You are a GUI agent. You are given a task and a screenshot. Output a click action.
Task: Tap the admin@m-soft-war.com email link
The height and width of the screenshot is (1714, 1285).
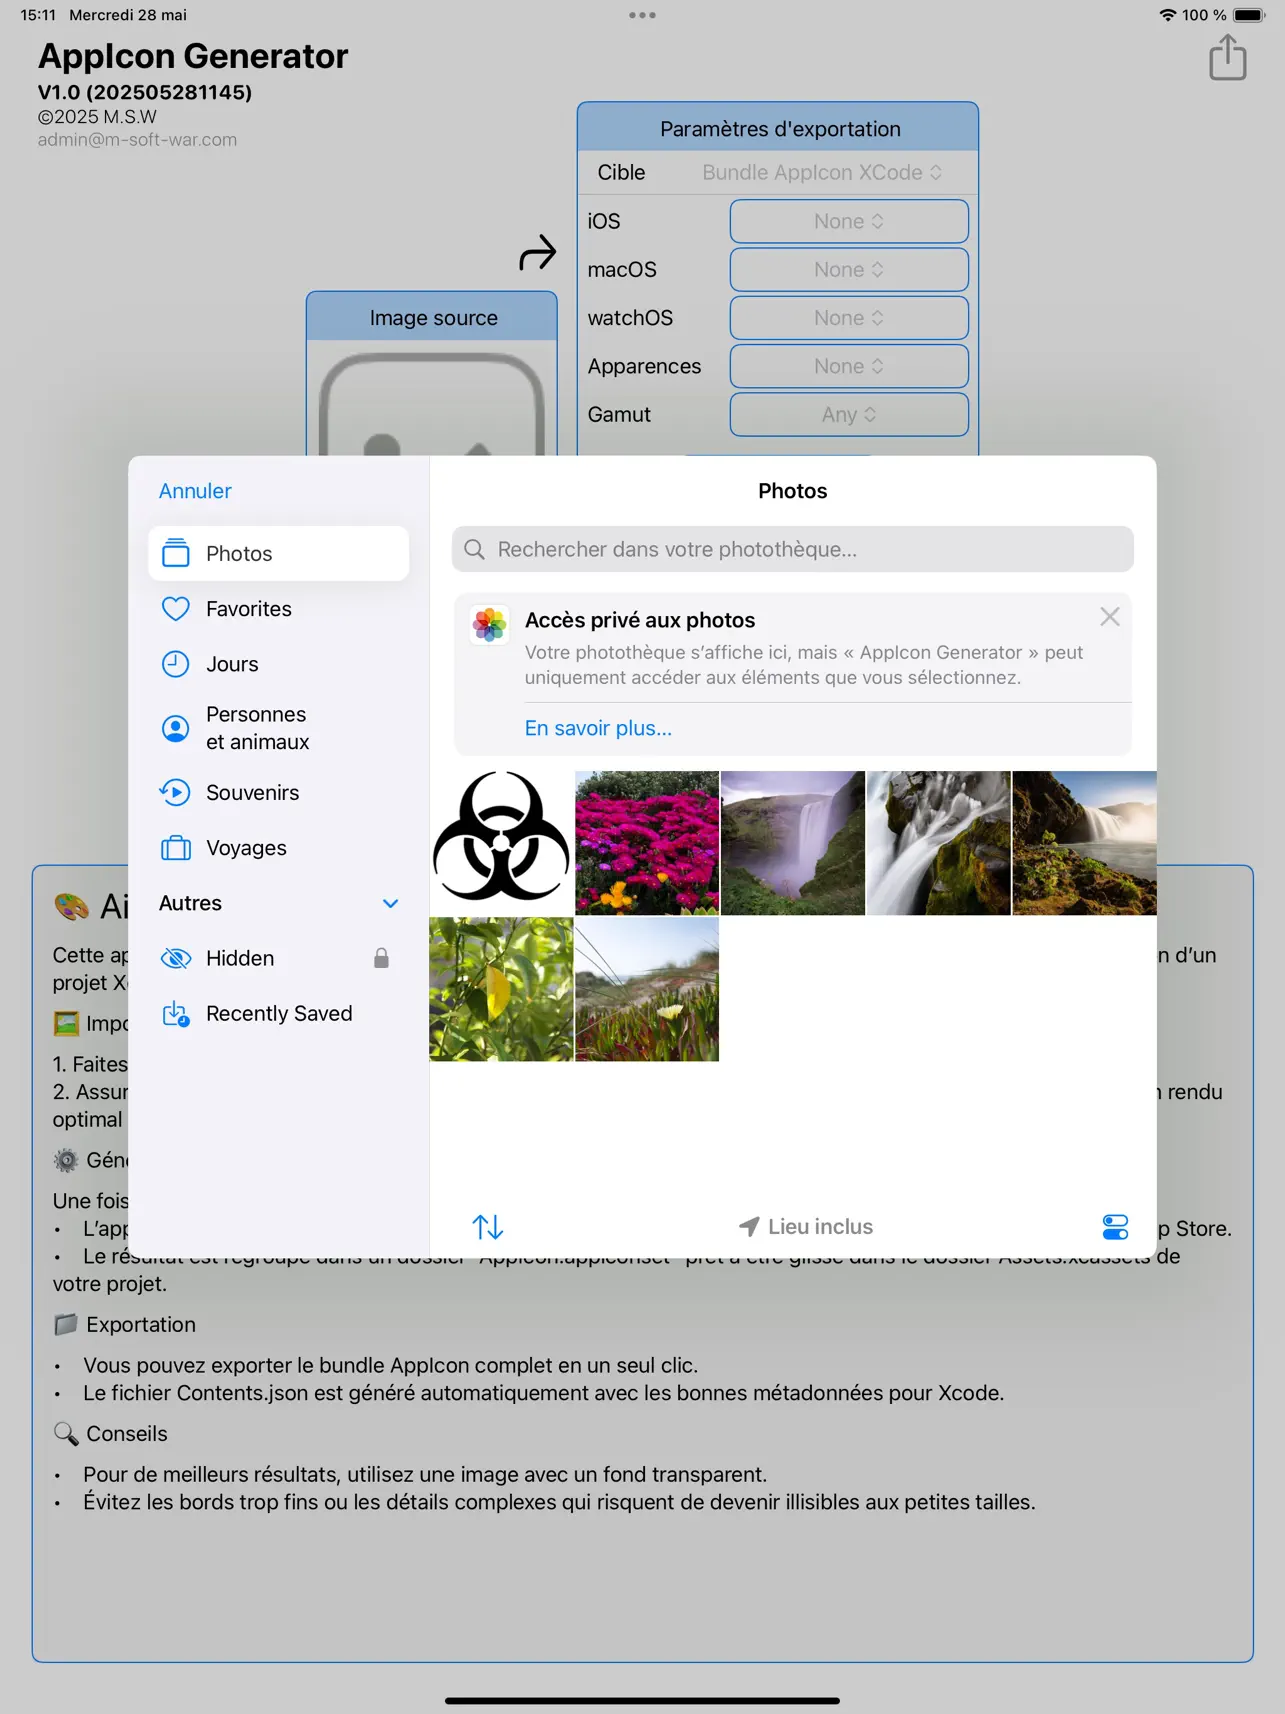pos(137,140)
